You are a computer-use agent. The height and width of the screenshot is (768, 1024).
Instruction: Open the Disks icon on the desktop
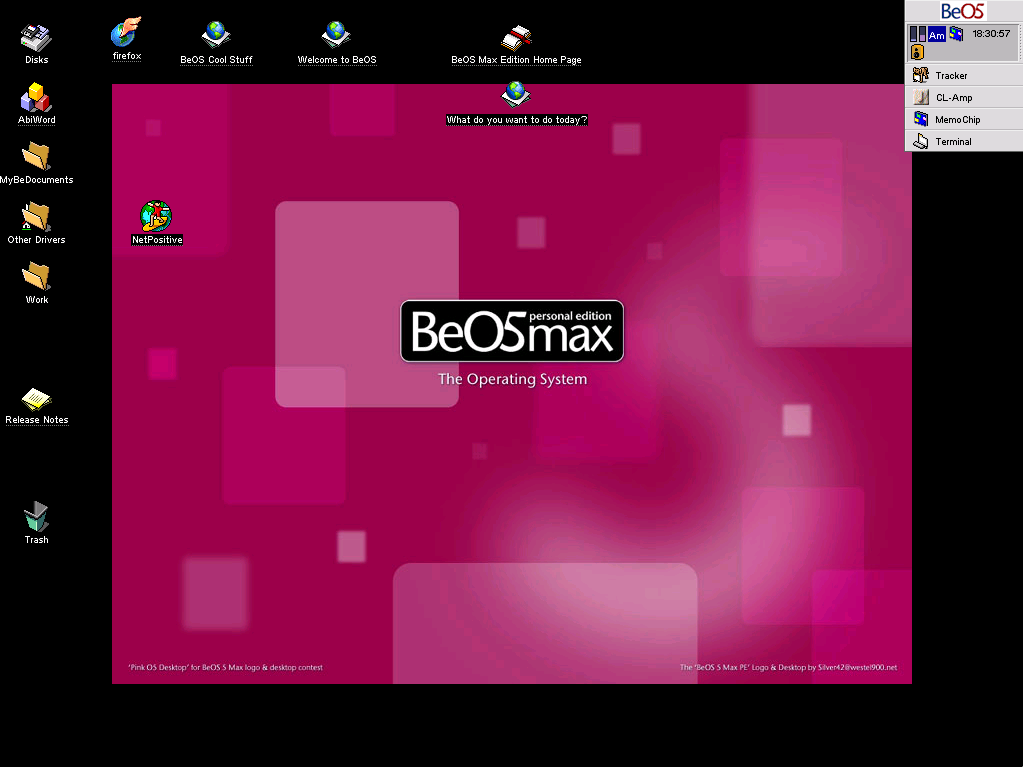pyautogui.click(x=36, y=38)
